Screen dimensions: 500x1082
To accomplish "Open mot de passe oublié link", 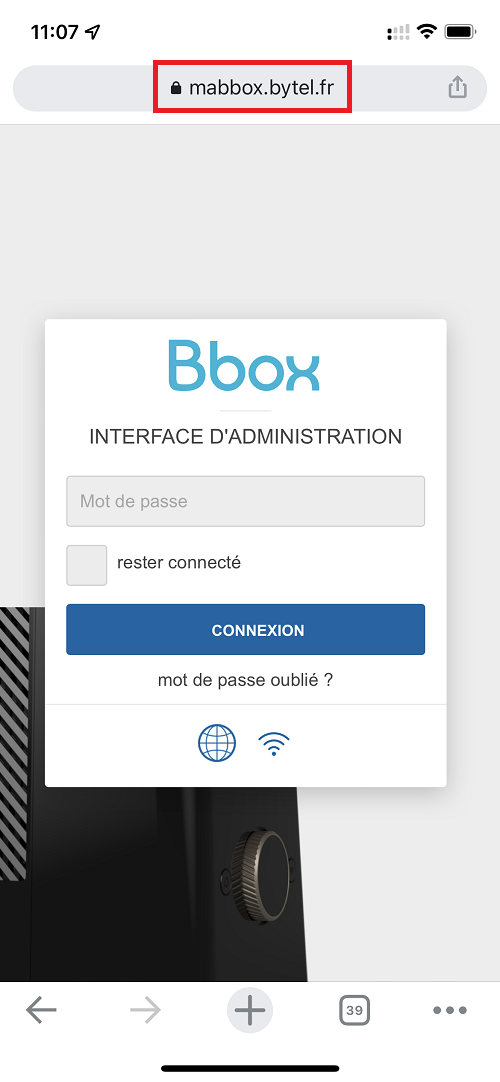I will 246,680.
